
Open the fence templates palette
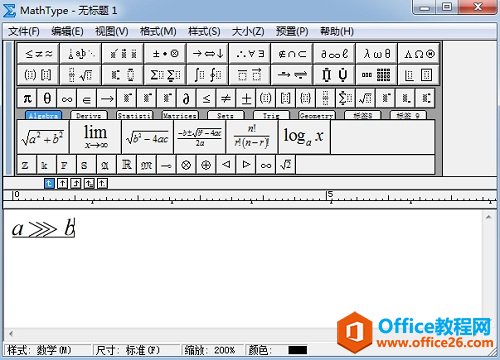pos(39,75)
